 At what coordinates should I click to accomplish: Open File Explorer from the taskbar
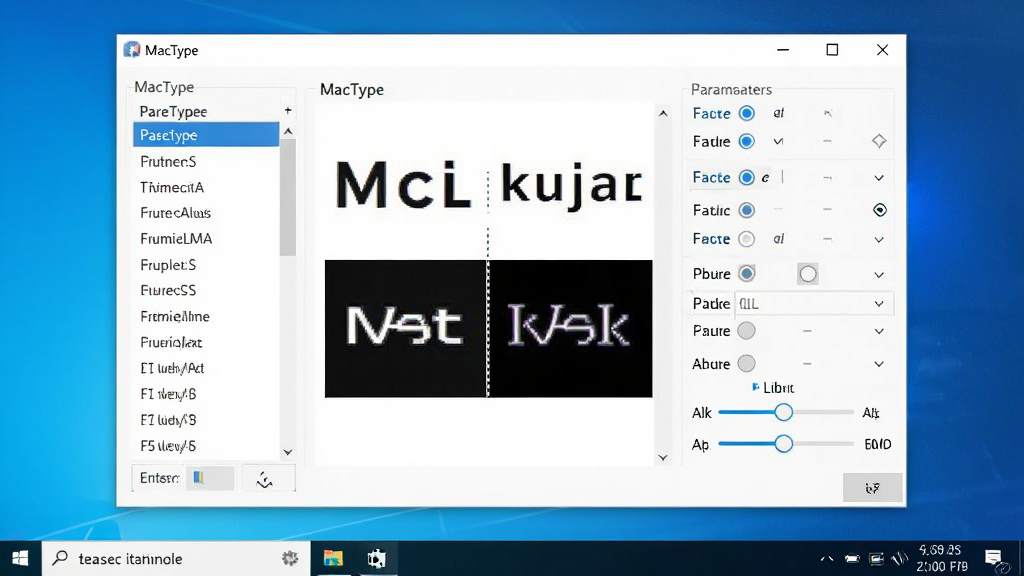click(333, 558)
